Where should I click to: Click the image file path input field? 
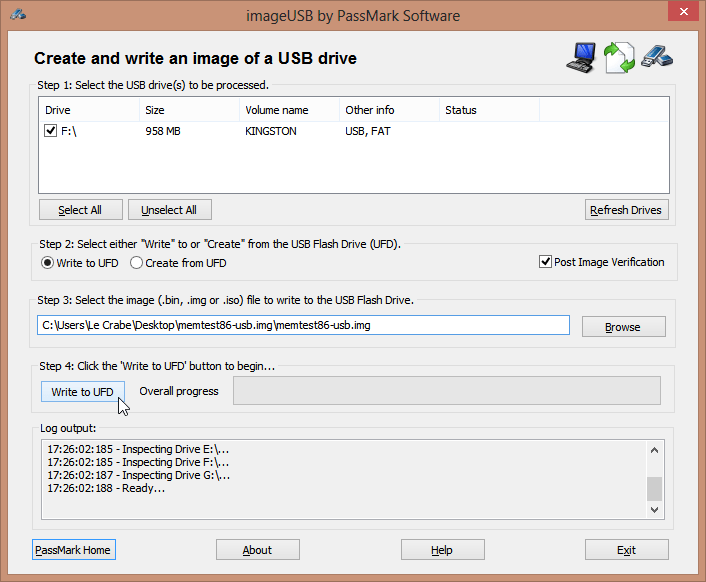click(303, 325)
